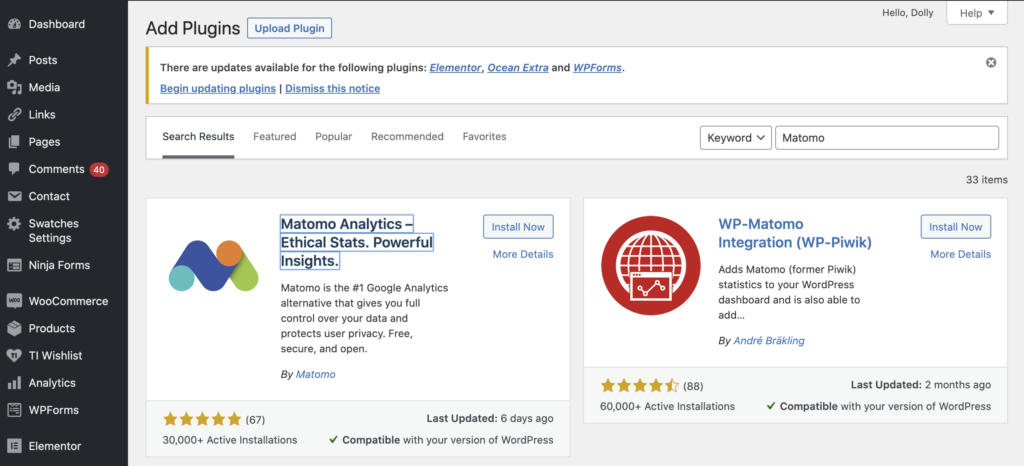Click the Elementor sidebar icon
1024x466 pixels.
coord(14,446)
